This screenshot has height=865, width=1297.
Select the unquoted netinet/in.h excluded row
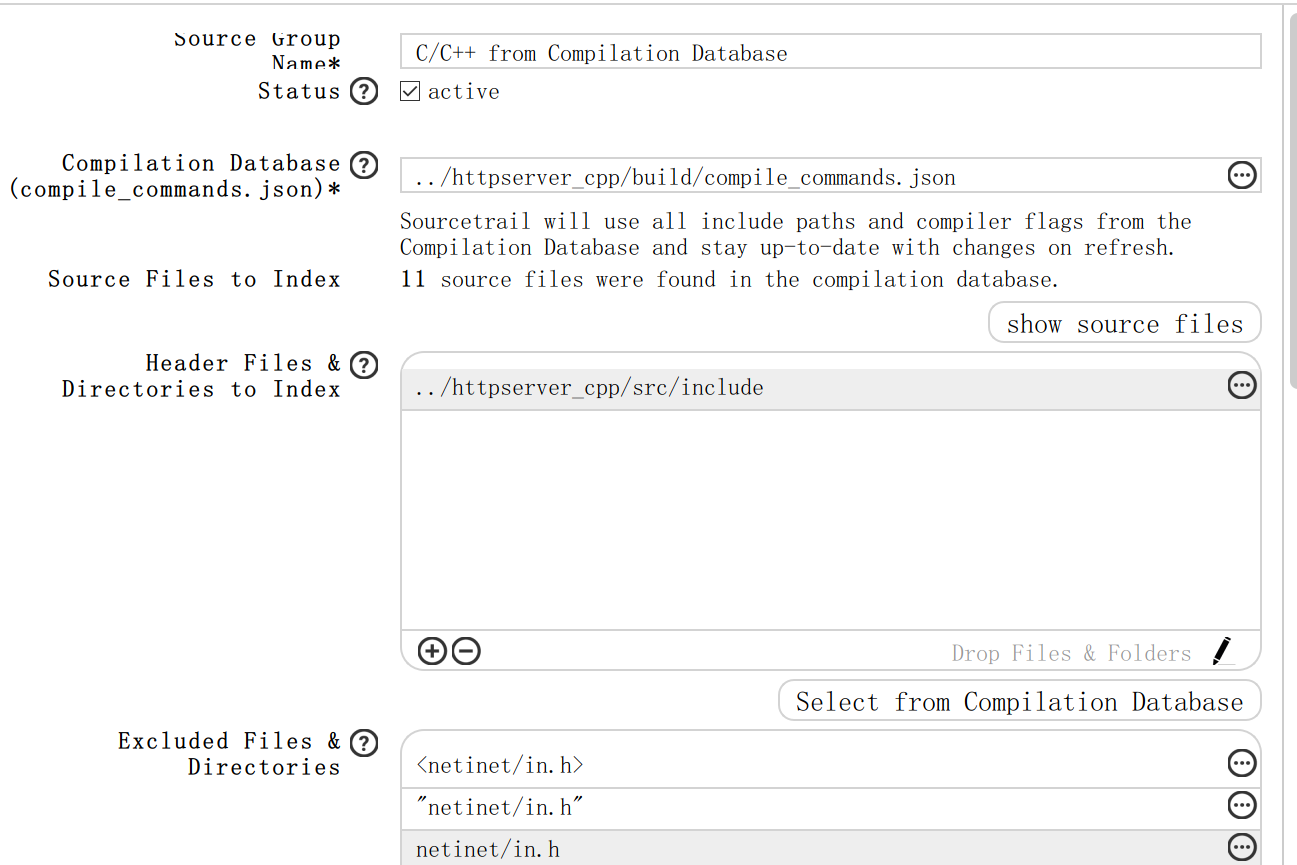tap(830, 848)
